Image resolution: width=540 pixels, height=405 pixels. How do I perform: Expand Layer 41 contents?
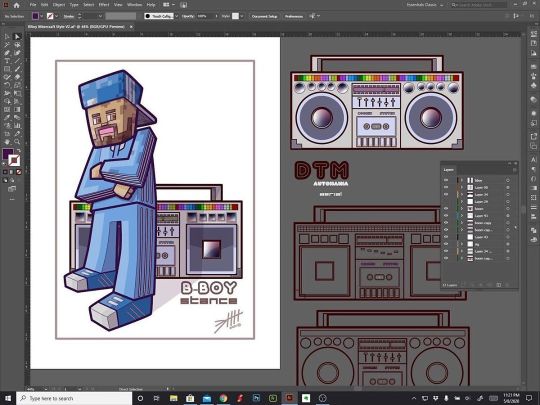(x=462, y=216)
